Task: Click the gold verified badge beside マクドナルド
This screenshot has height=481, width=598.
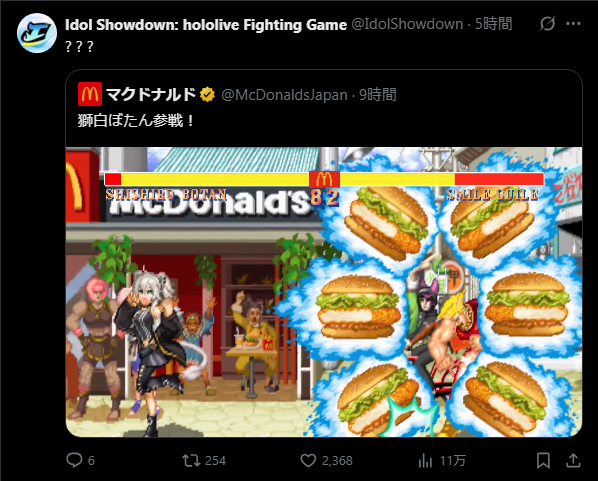Action: tap(207, 94)
